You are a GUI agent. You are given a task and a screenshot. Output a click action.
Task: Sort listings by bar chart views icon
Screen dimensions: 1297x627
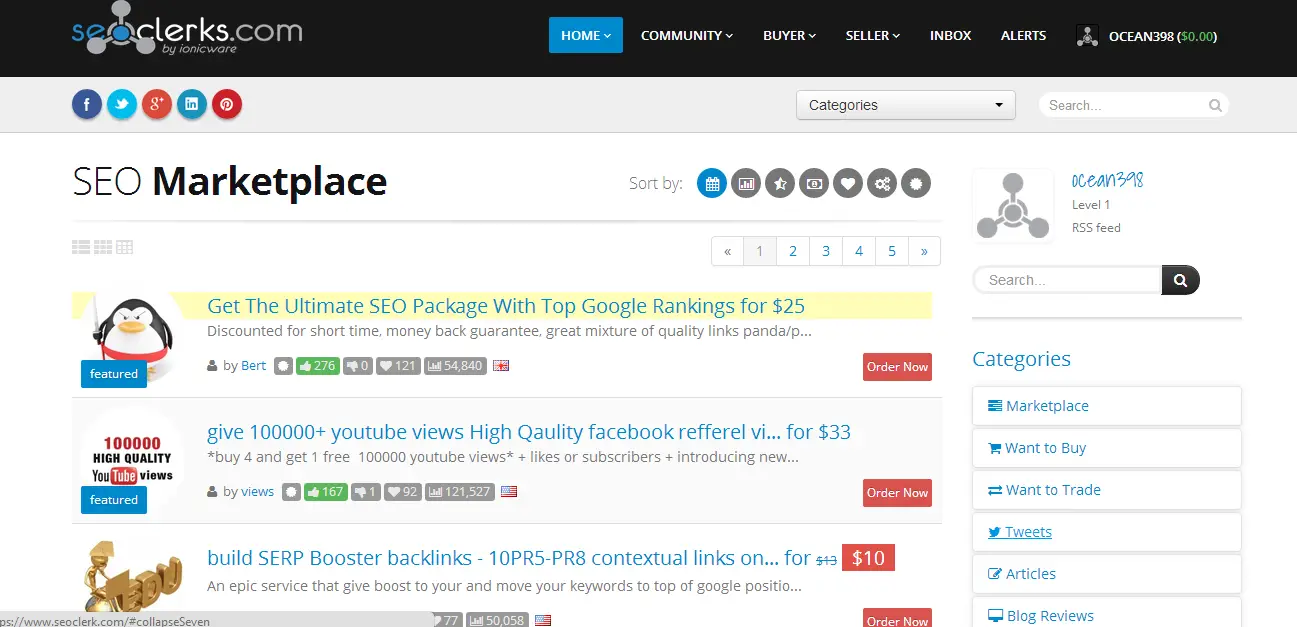click(x=746, y=183)
